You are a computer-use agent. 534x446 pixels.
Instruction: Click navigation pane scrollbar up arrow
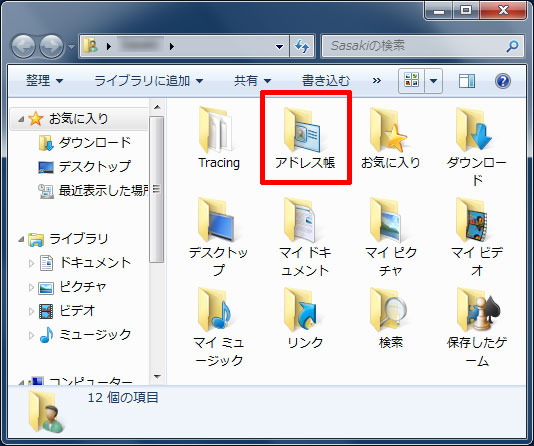pos(157,107)
